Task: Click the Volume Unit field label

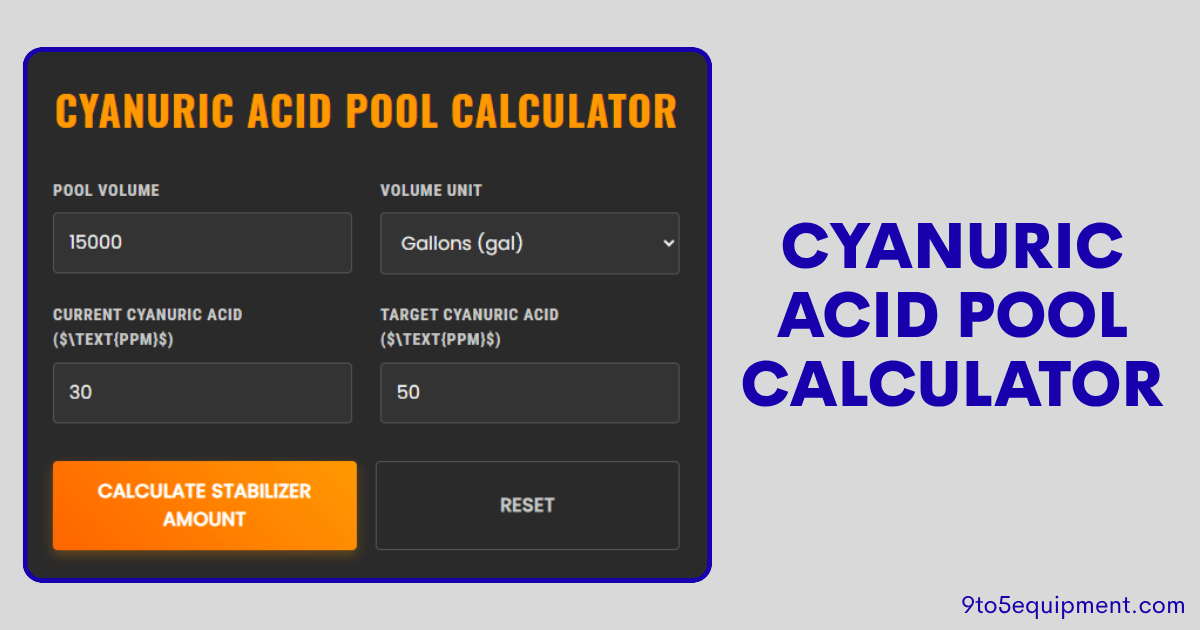Action: click(x=431, y=191)
